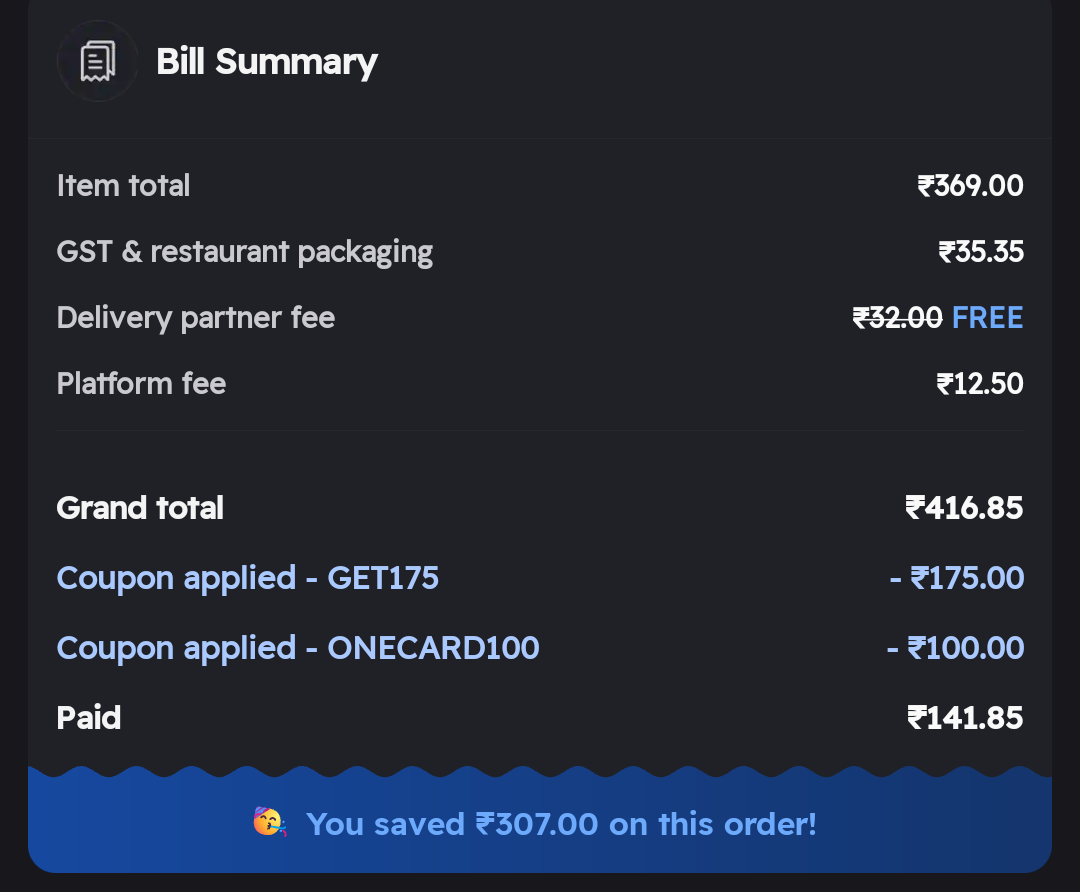Click the Coupon applied - ONECARD100 line

(298, 648)
